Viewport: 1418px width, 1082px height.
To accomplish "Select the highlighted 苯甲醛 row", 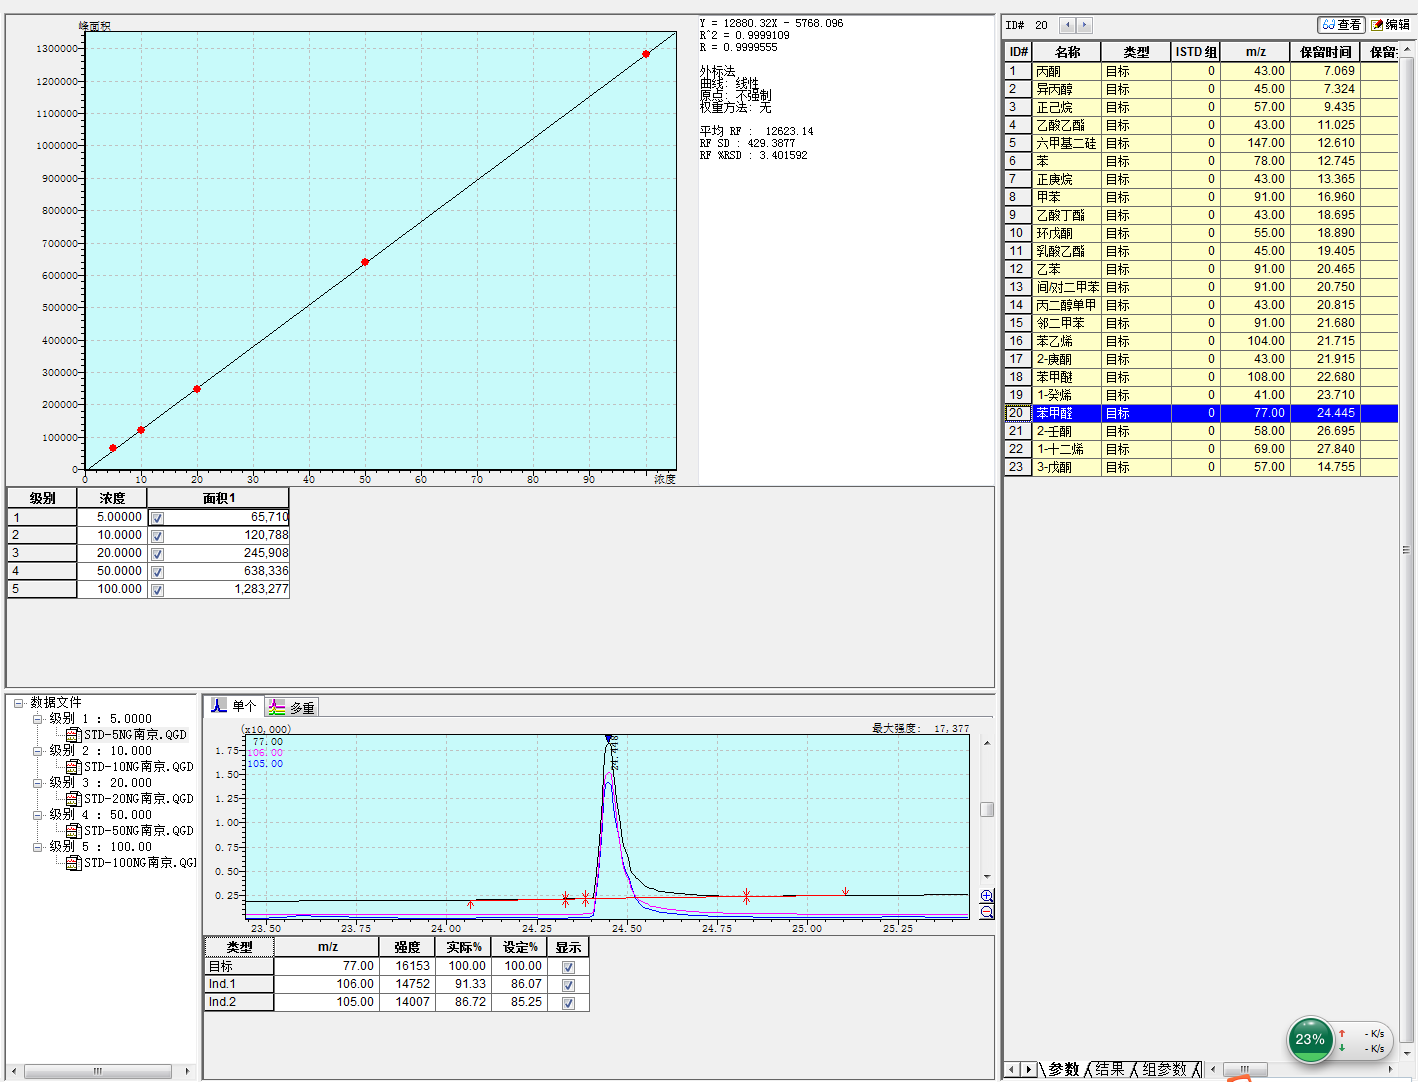I will 1201,413.
